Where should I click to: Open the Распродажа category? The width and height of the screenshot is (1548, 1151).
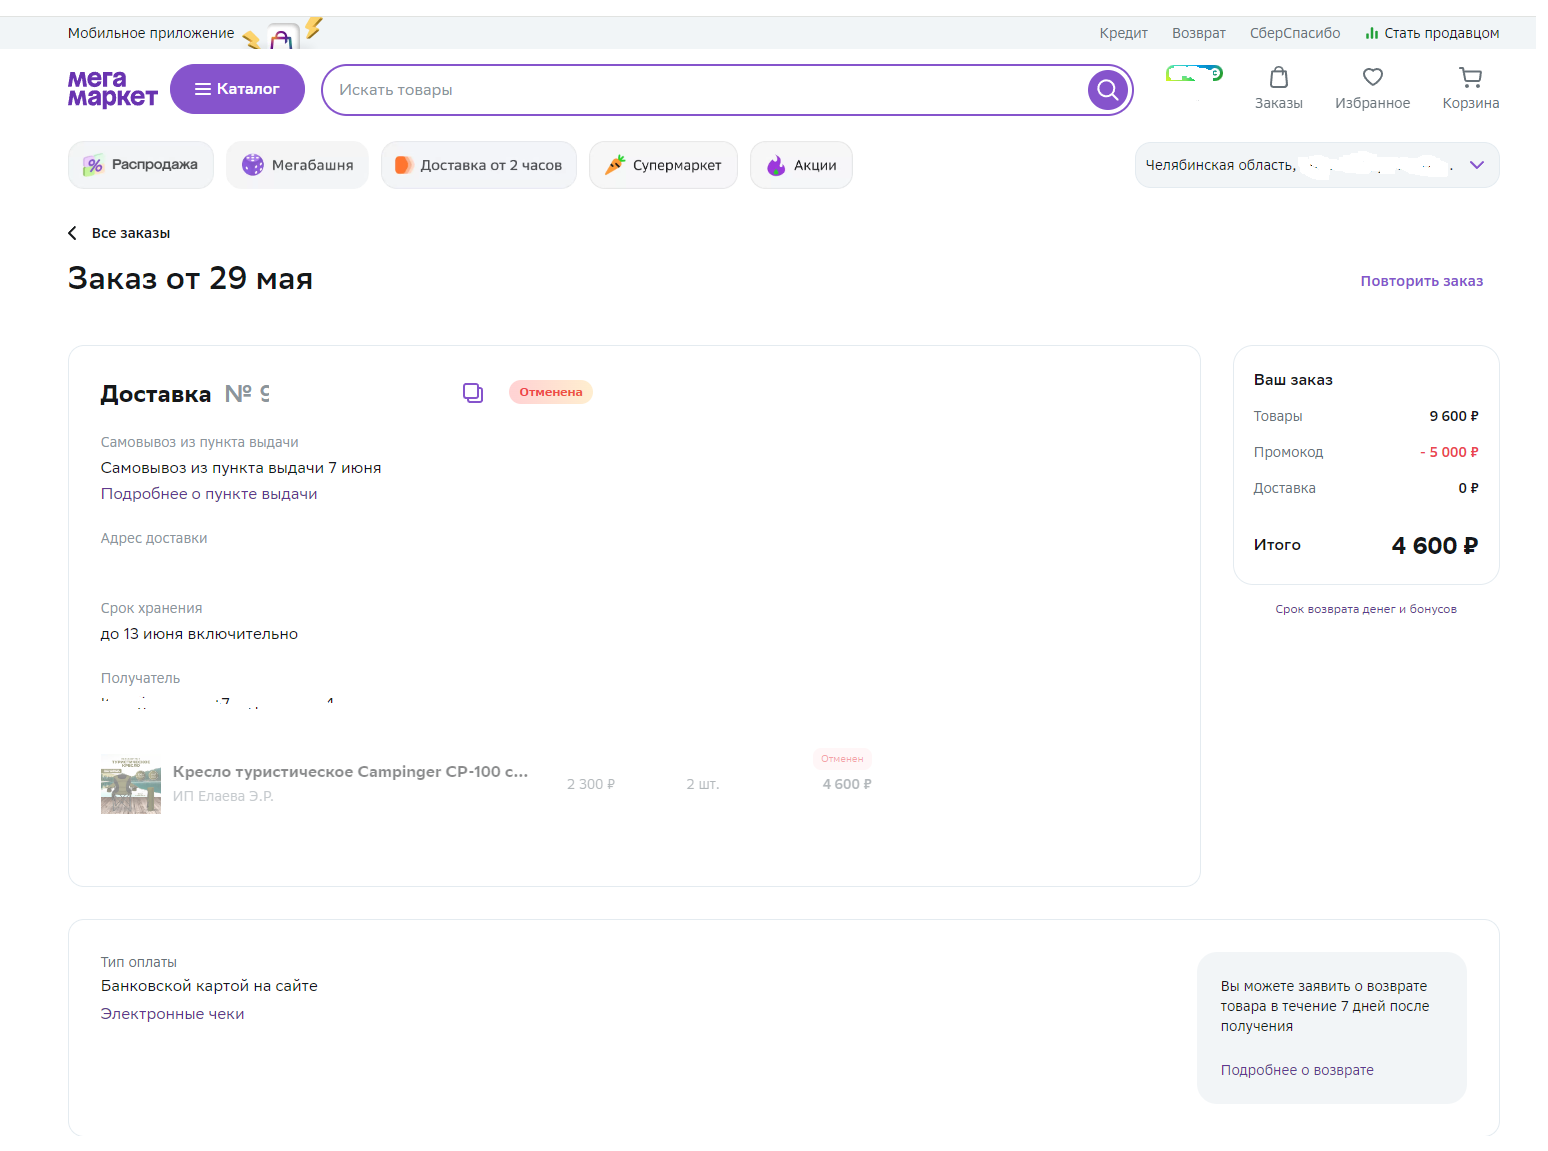pos(141,165)
